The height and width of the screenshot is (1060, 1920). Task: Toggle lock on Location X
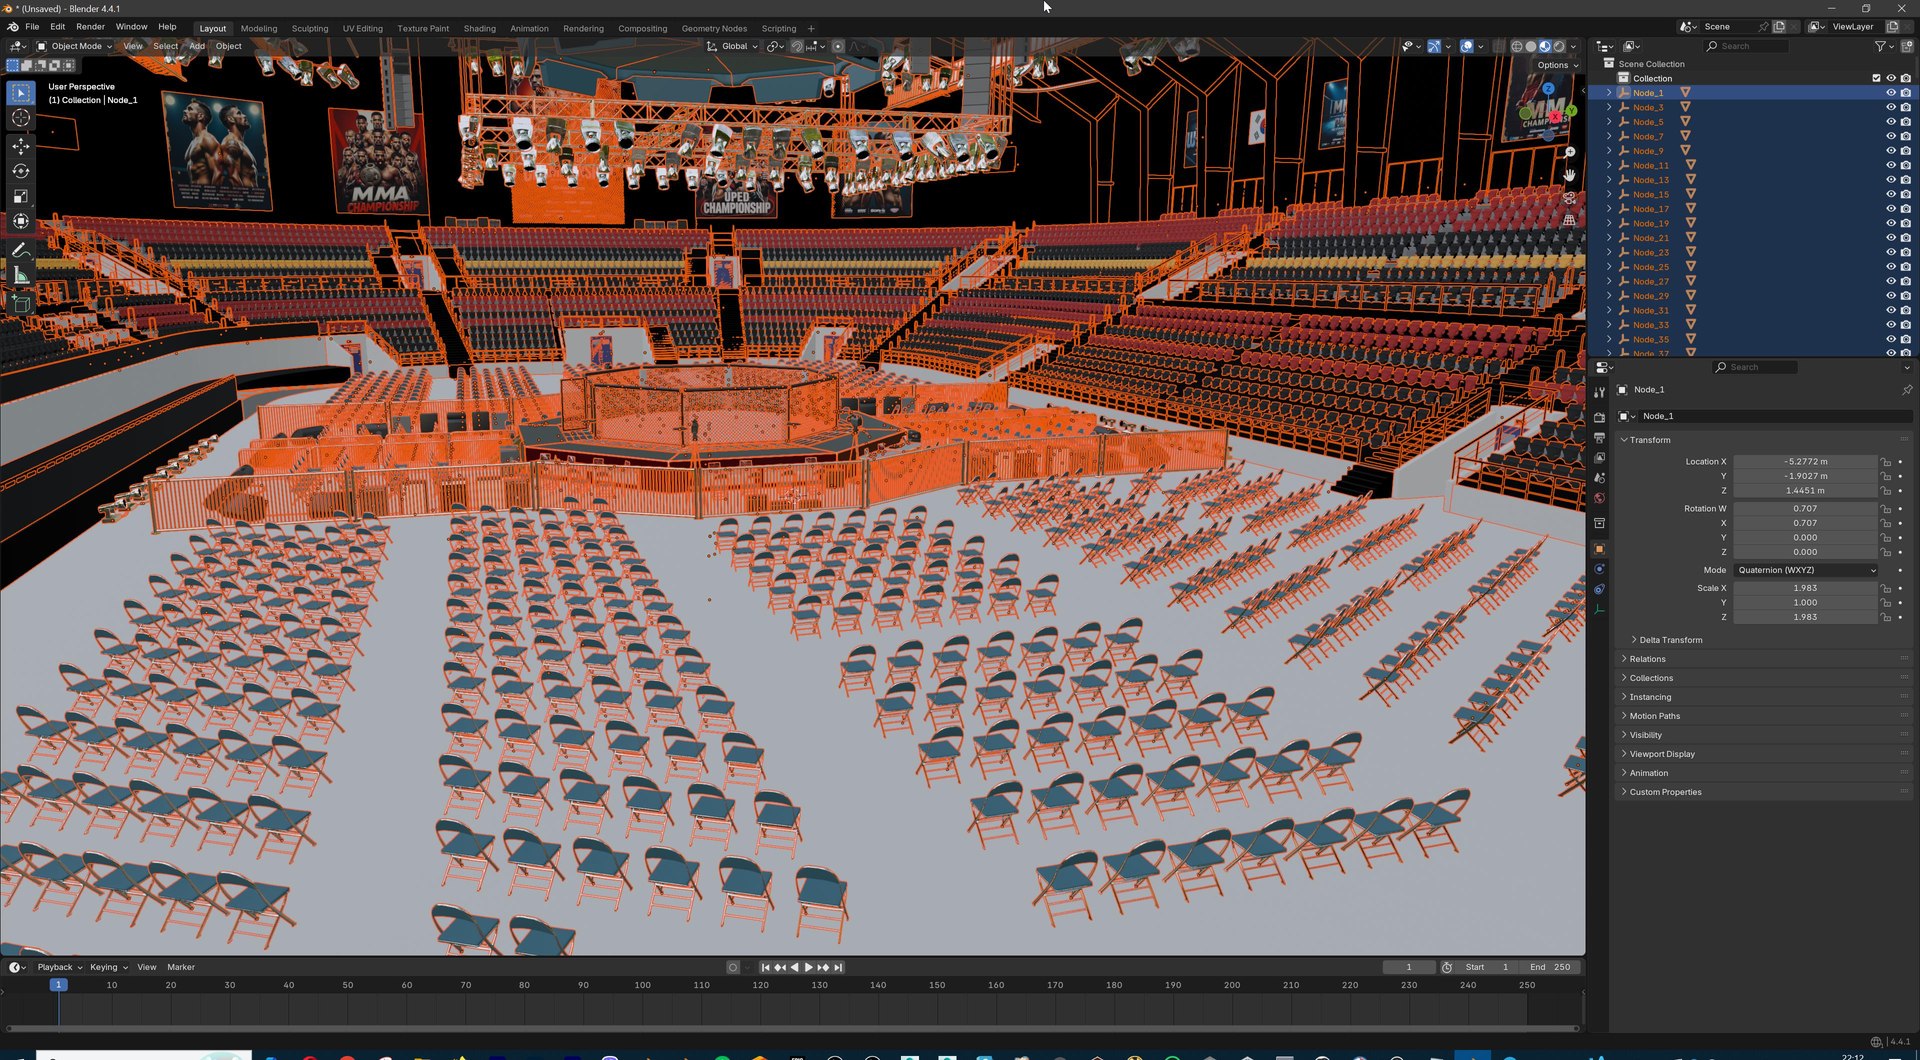pos(1886,462)
